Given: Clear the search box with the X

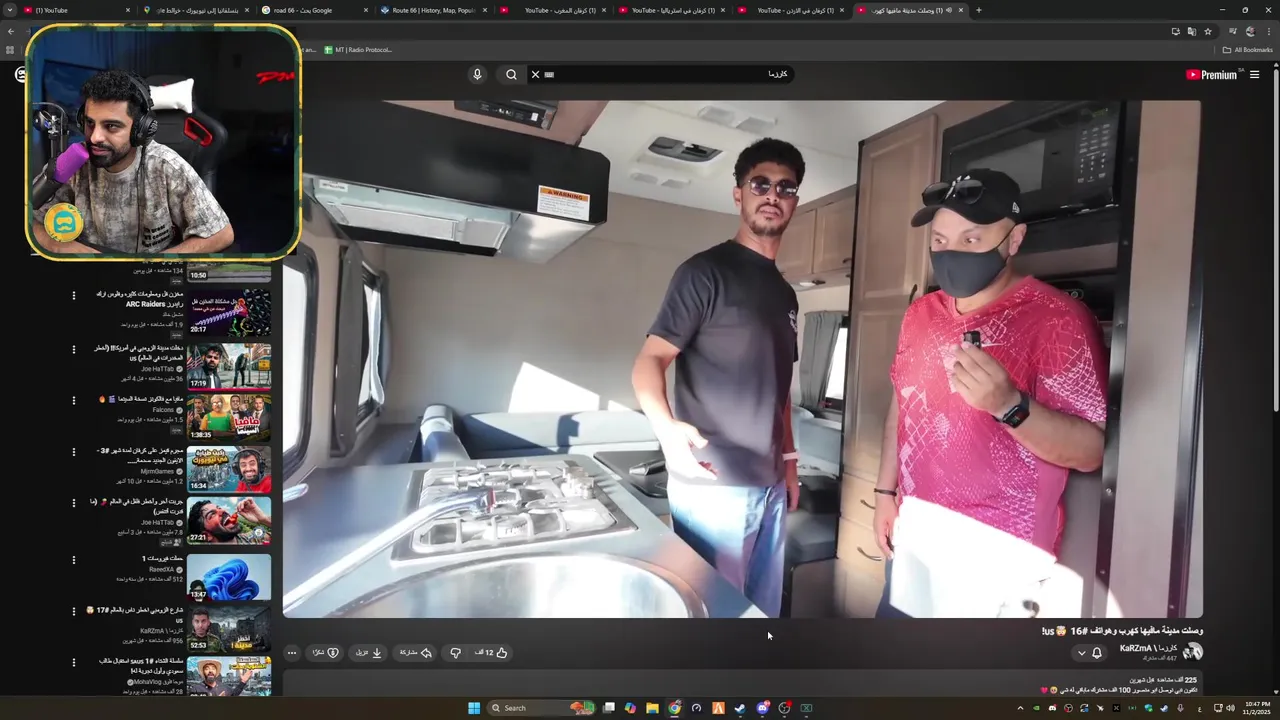Looking at the screenshot, I should (x=535, y=74).
